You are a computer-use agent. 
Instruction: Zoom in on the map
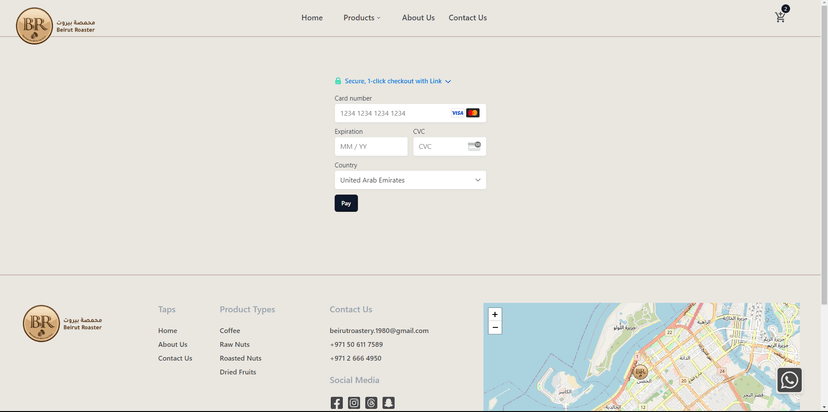(495, 314)
